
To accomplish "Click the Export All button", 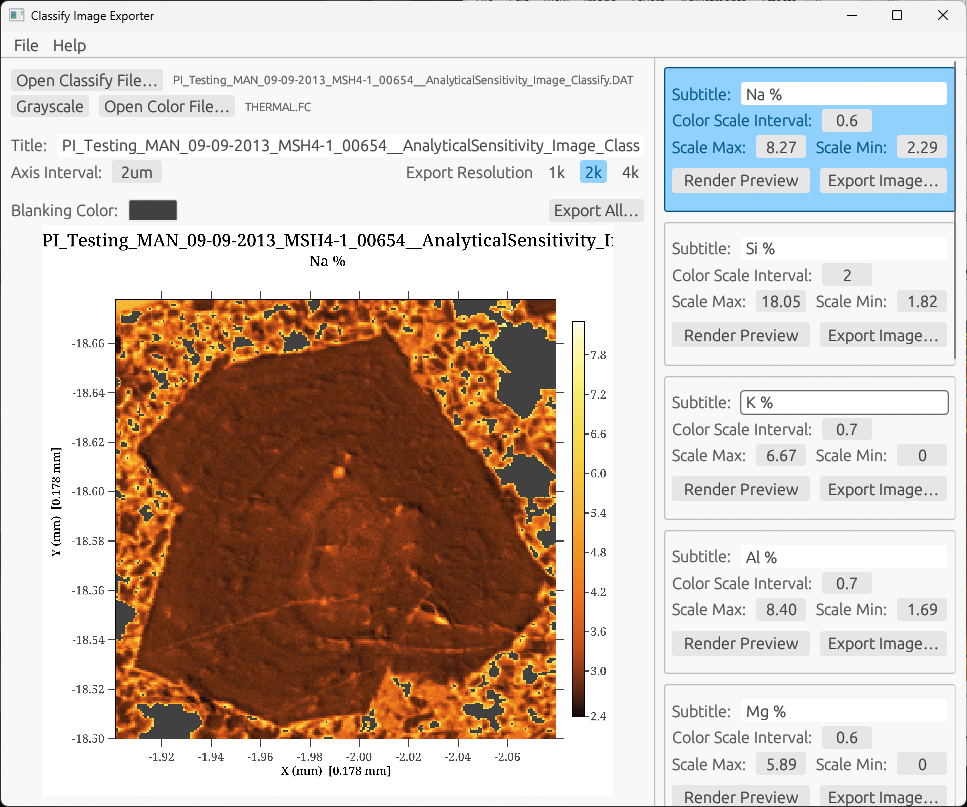I will (595, 210).
